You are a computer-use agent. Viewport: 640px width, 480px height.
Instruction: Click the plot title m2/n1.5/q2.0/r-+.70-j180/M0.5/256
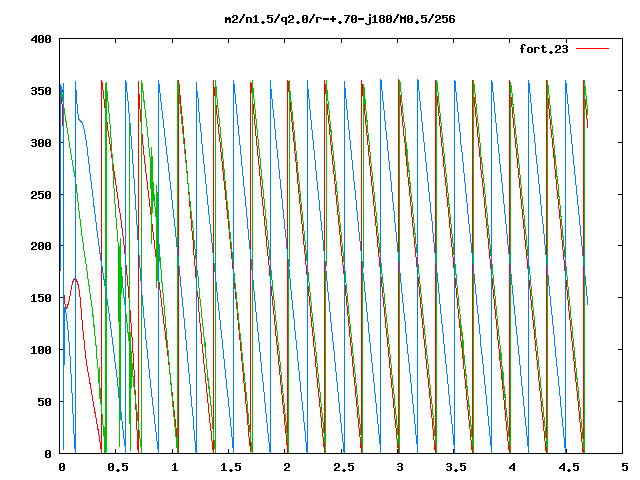340,19
